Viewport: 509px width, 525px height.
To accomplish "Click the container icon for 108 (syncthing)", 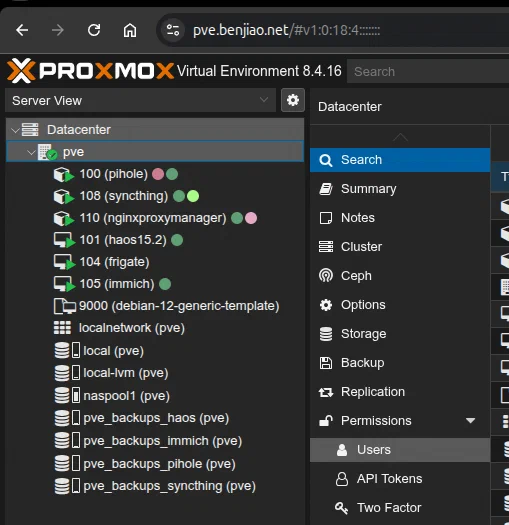I will coord(63,196).
